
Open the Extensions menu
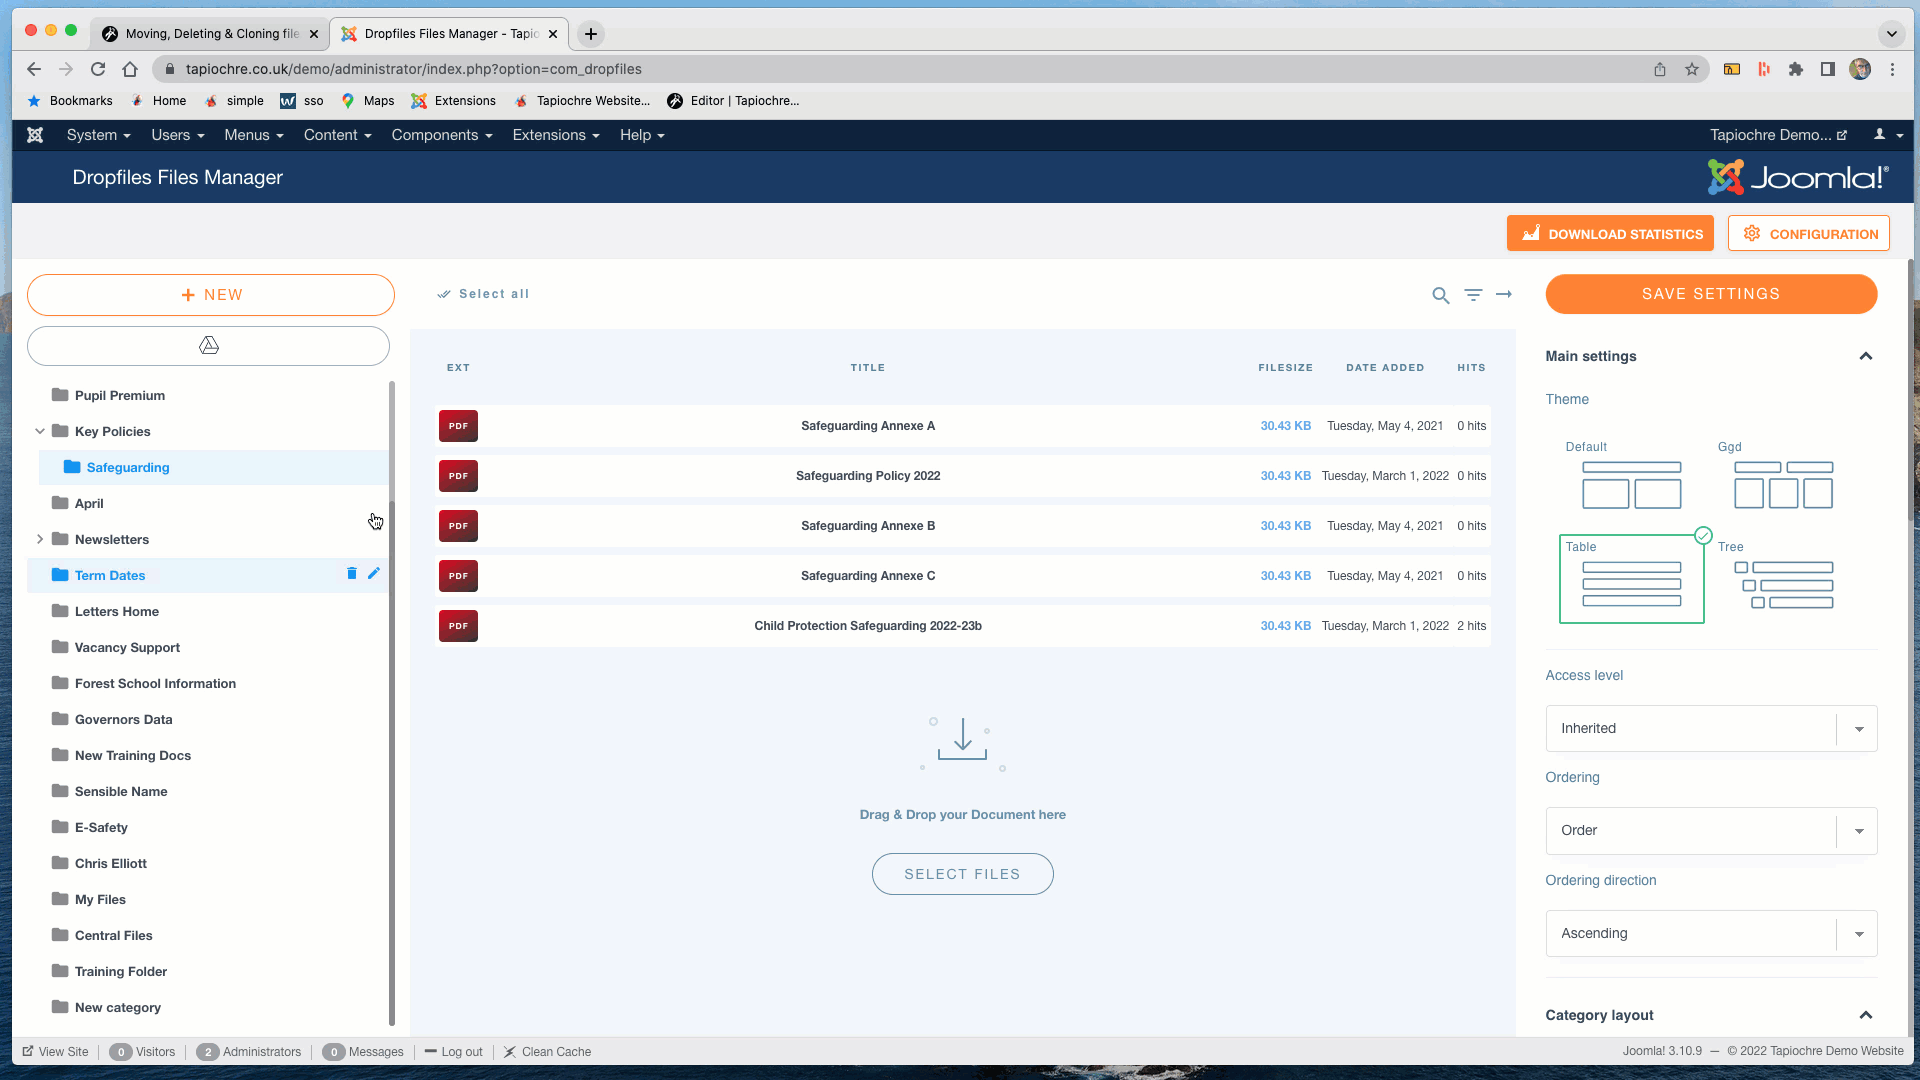556,135
